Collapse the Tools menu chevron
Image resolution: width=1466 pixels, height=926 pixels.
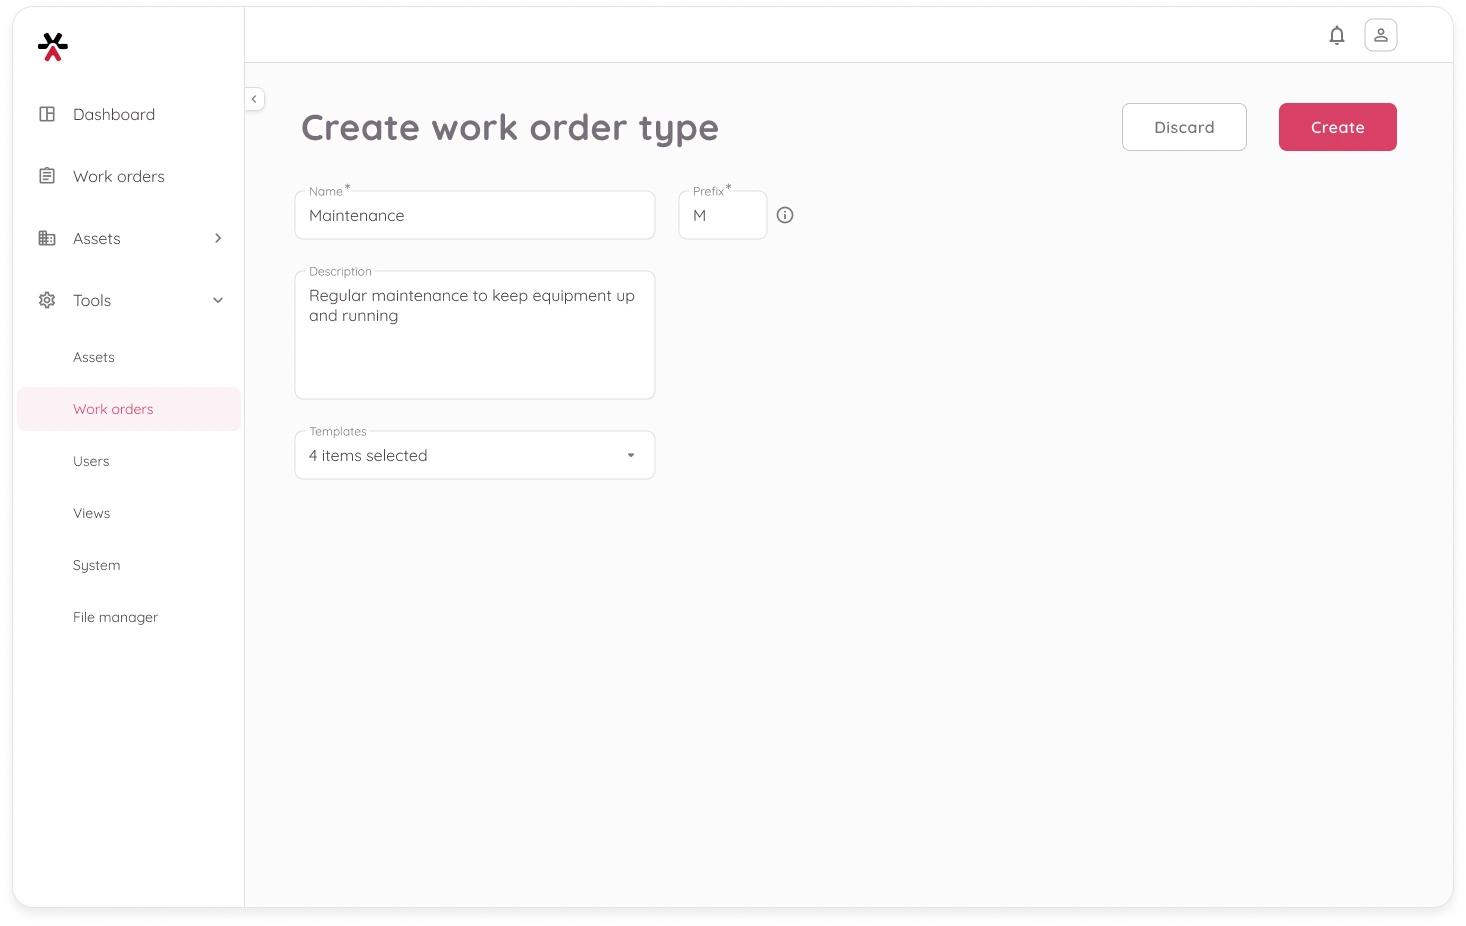(218, 300)
